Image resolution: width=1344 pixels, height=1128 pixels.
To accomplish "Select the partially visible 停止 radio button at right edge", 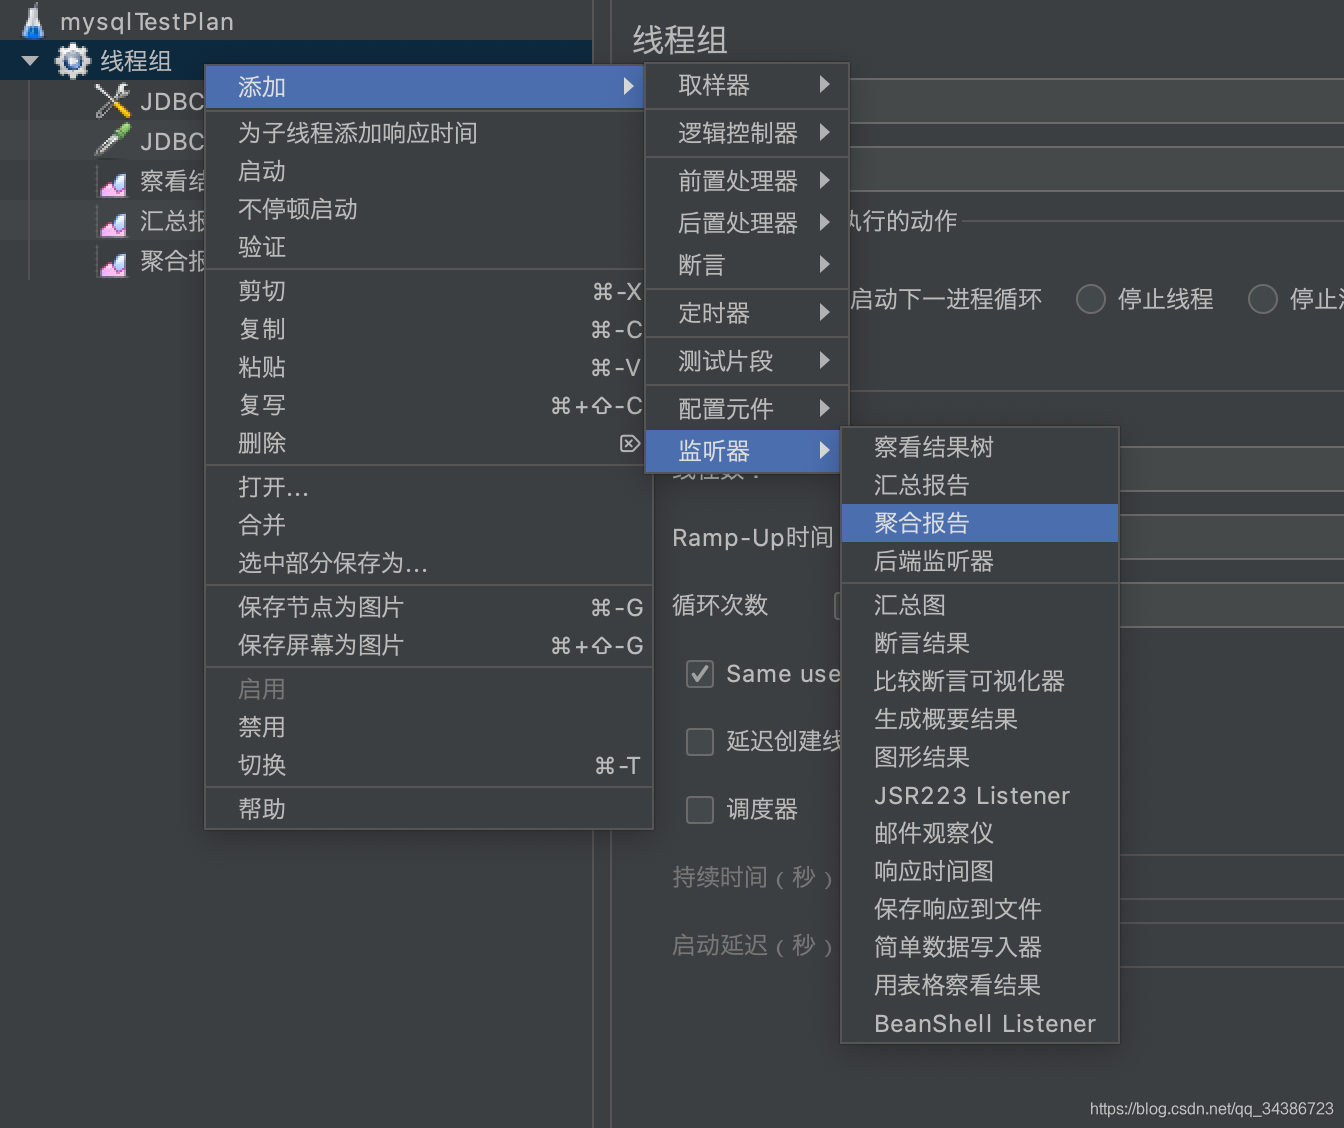I will [1263, 299].
